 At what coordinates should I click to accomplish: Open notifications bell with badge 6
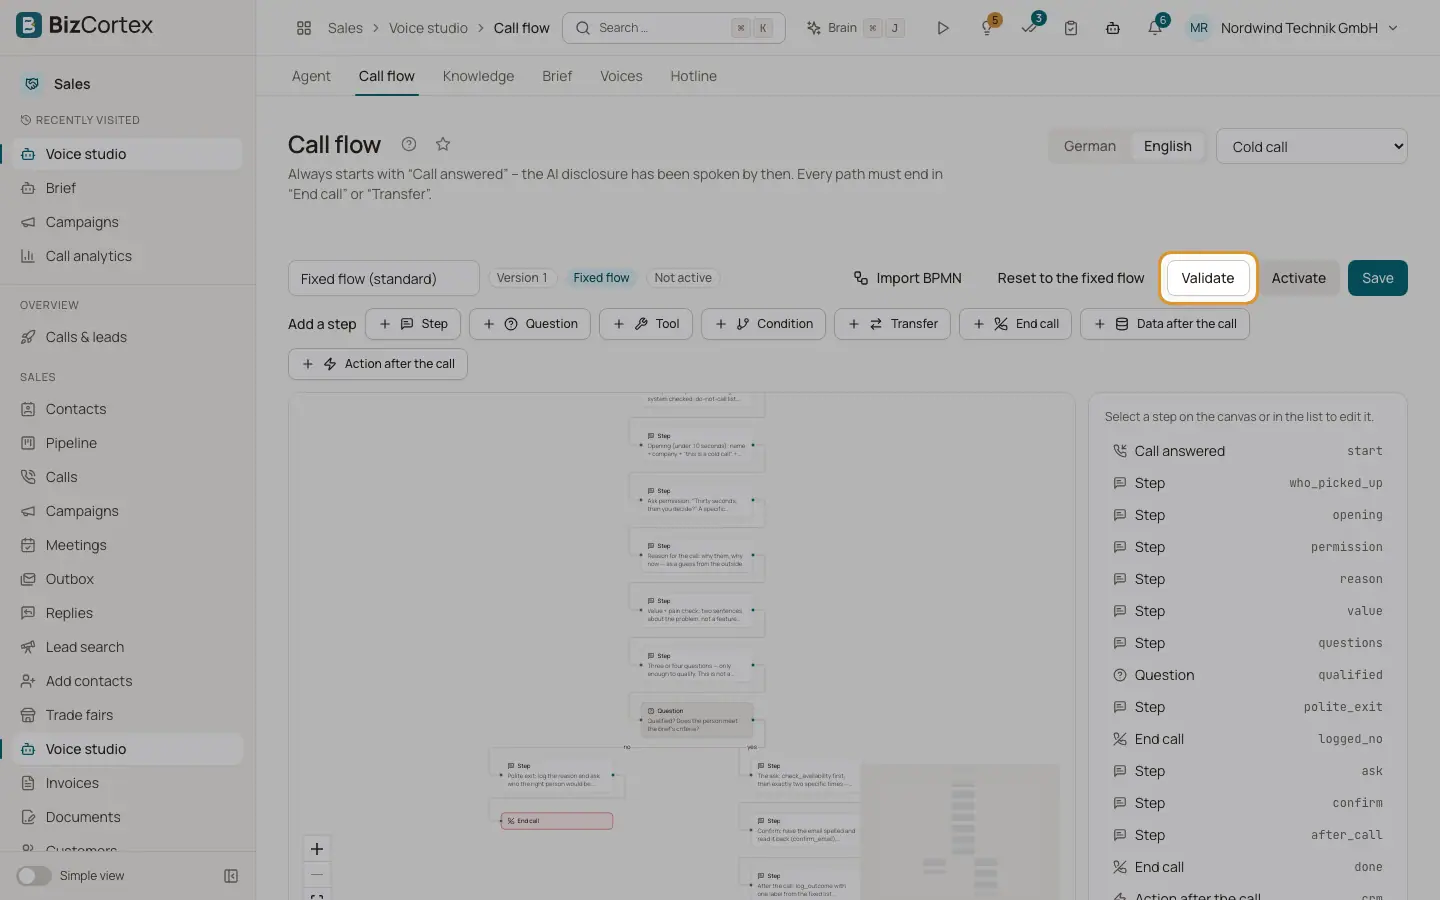1155,28
